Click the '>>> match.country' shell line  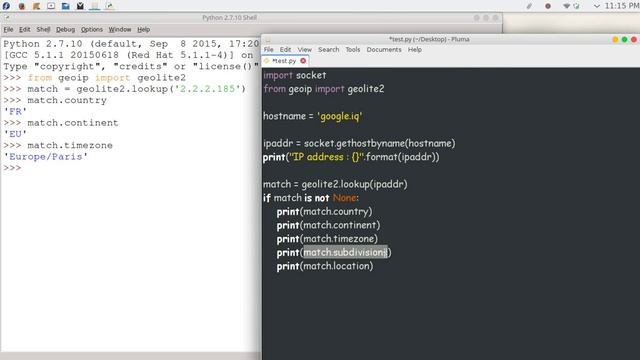(55, 100)
